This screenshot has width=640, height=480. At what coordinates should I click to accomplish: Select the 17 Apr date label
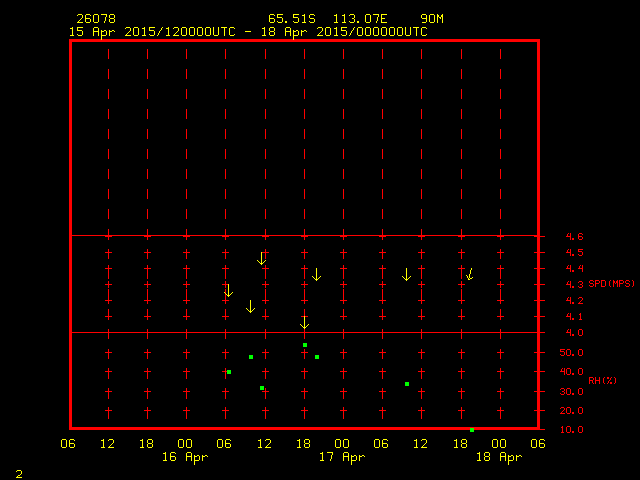[343, 457]
